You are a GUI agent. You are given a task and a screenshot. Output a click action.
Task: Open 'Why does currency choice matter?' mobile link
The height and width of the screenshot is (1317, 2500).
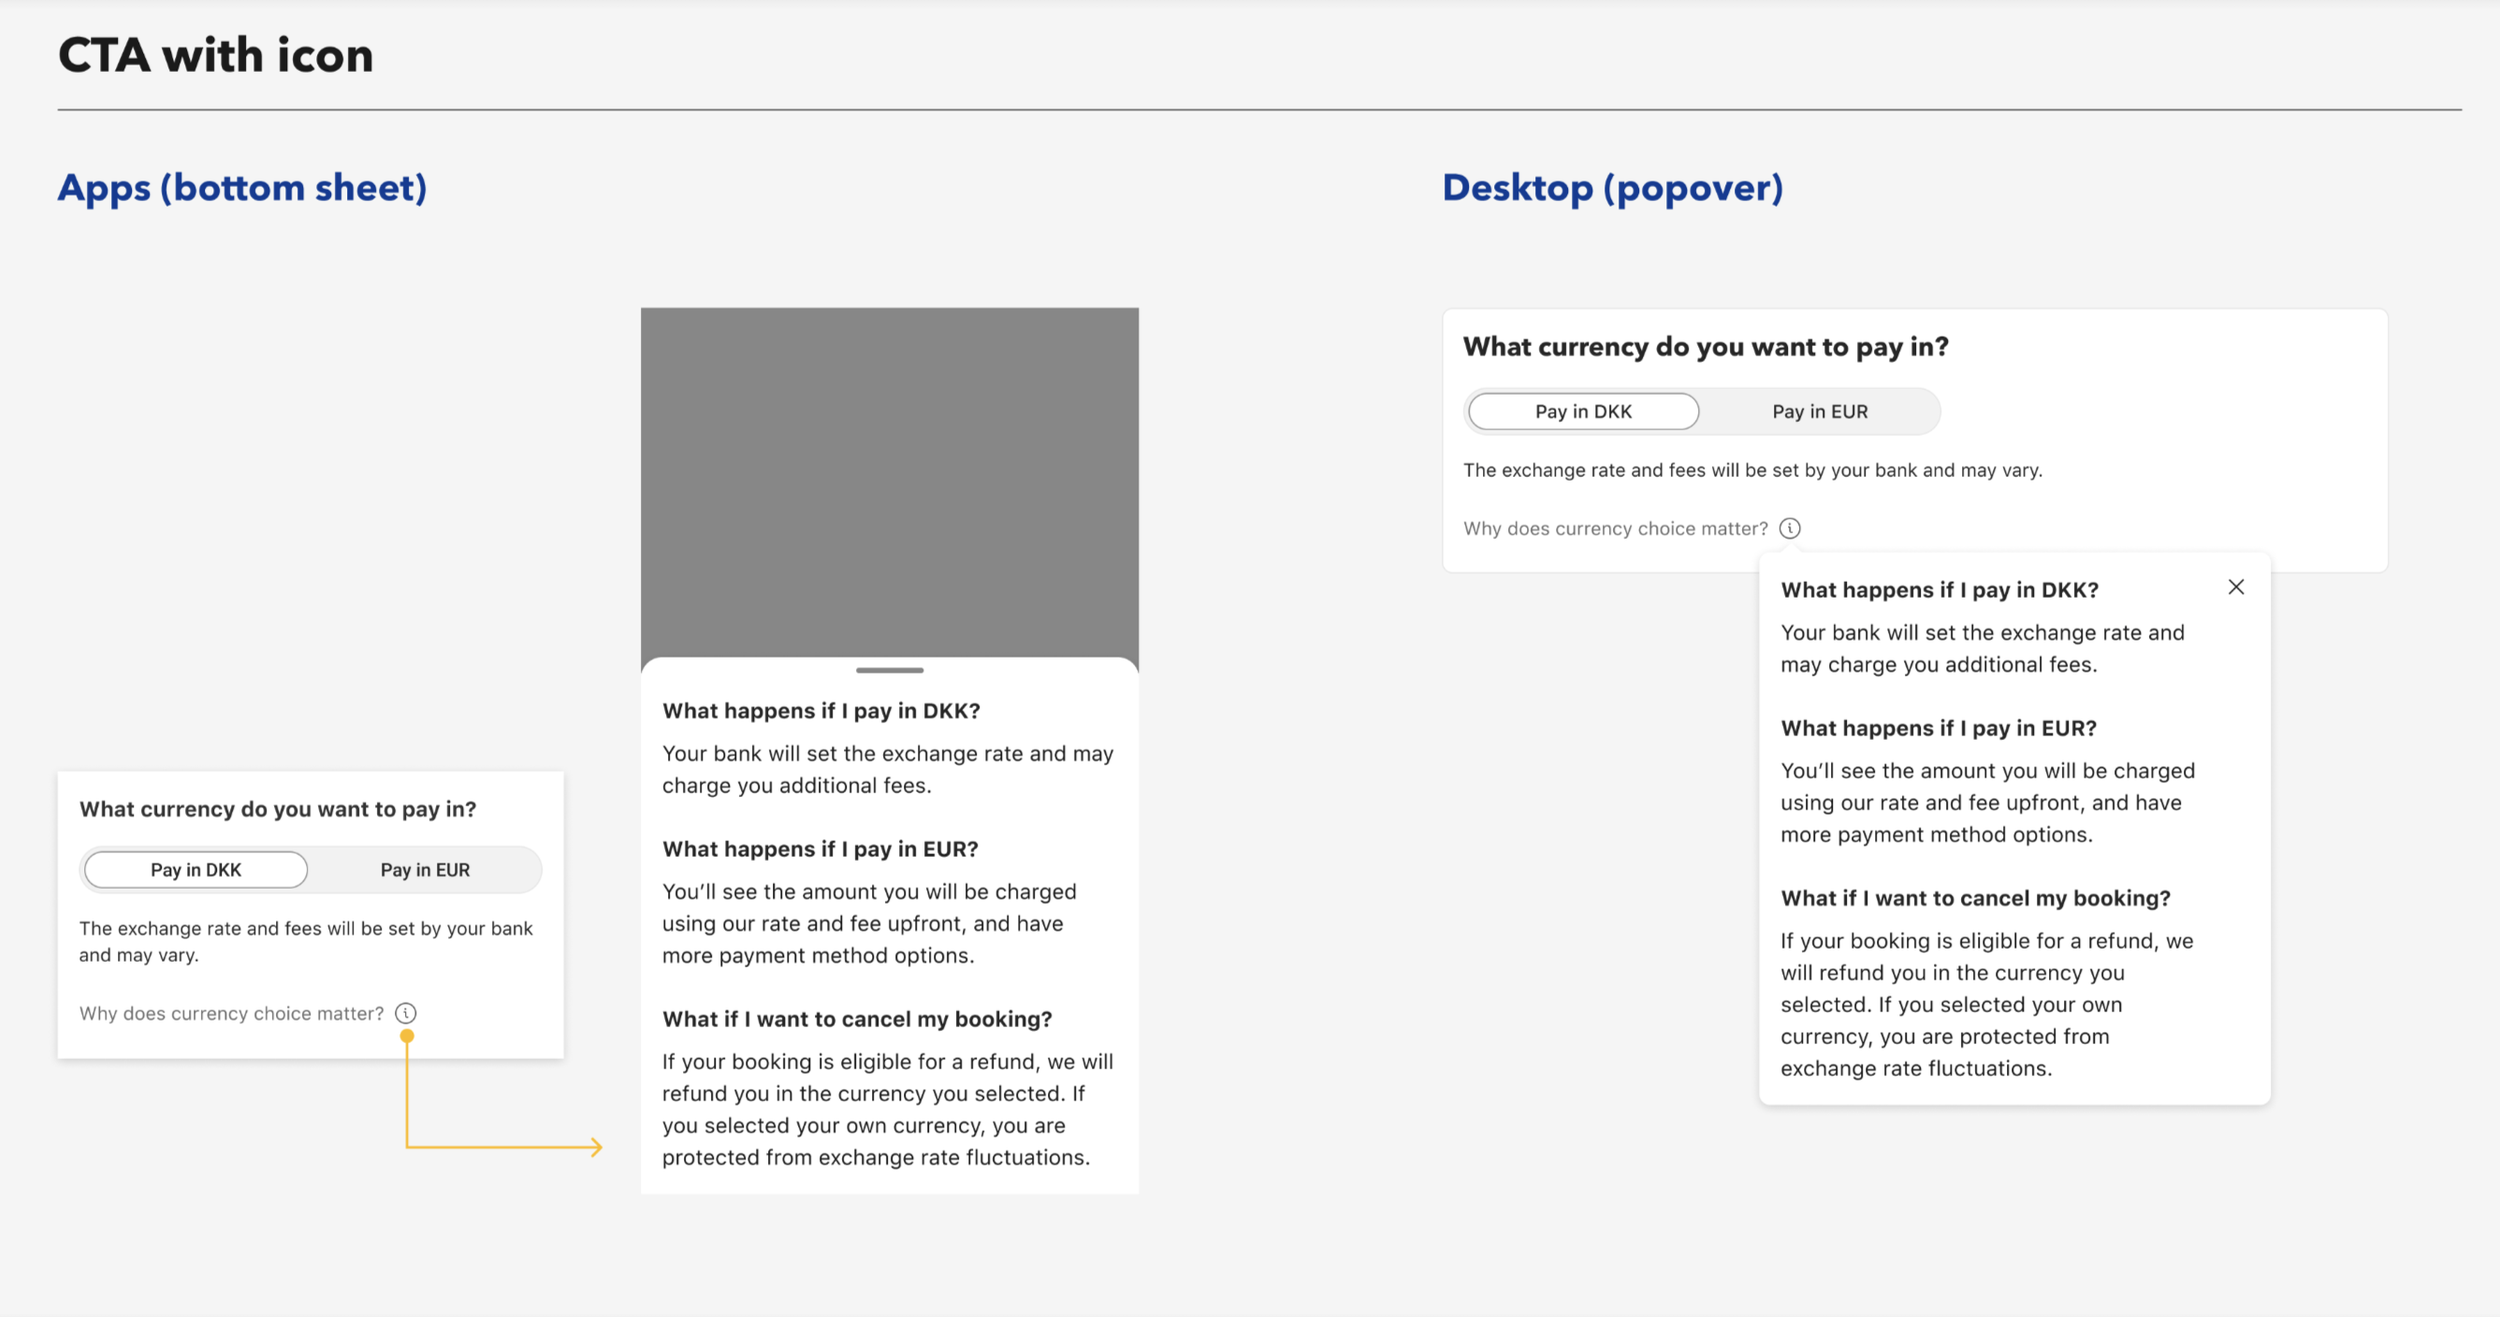(x=231, y=1013)
